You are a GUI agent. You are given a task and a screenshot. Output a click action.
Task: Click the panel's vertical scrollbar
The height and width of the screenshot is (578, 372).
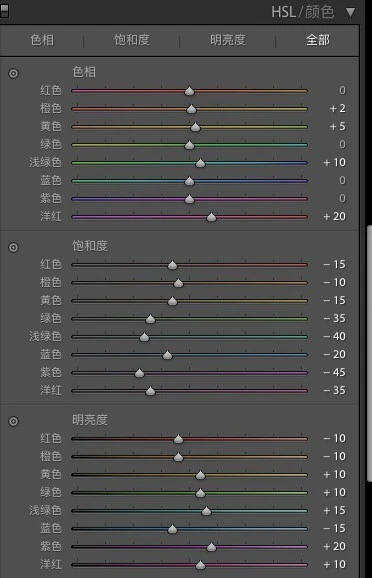369,354
